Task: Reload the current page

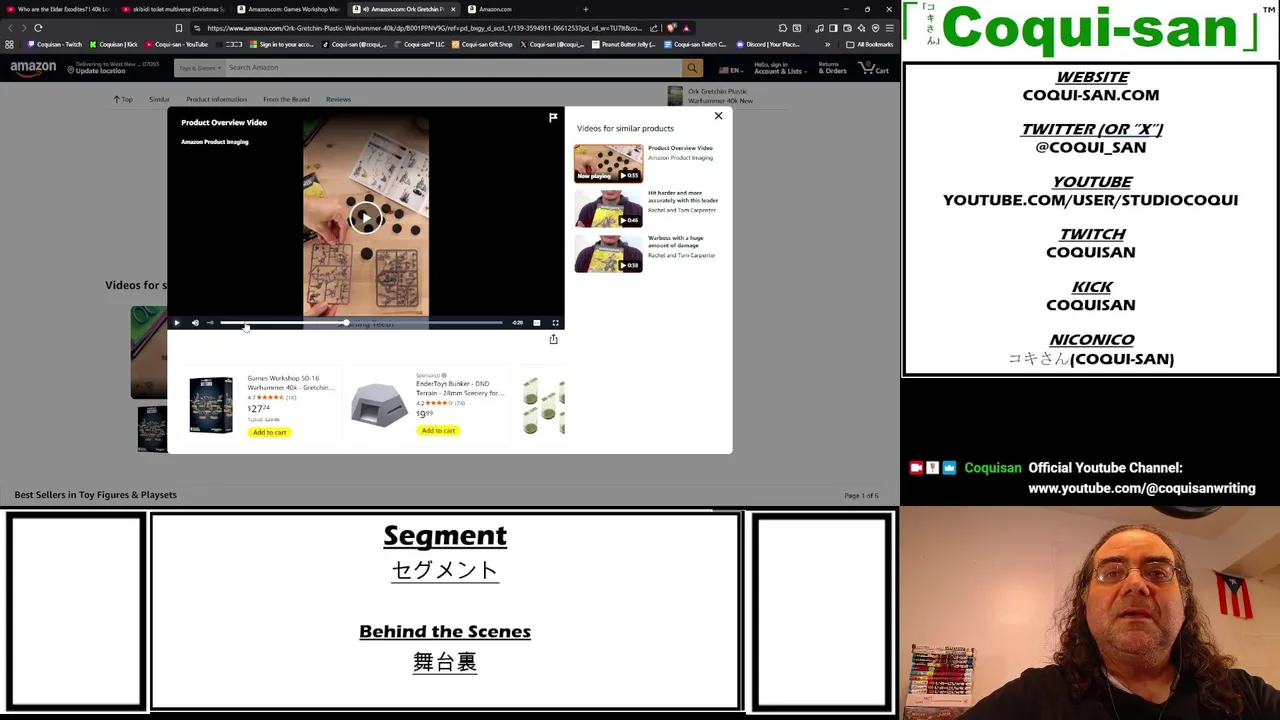Action: [38, 28]
